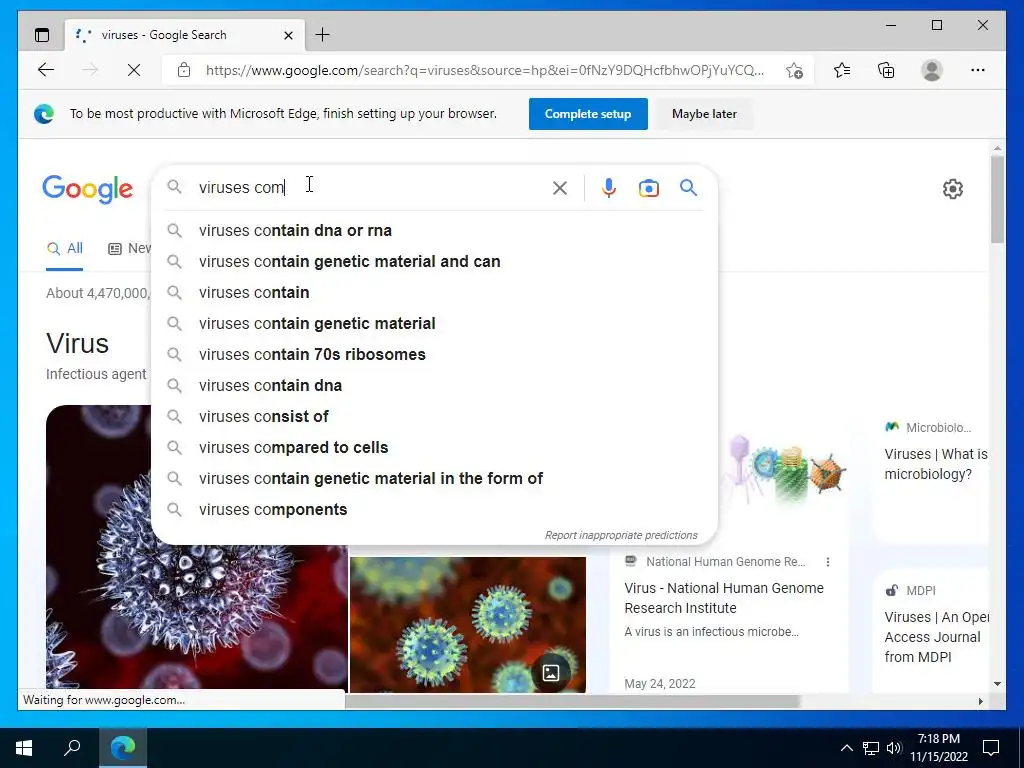
Task: Click the horizontal scrollbar thumb
Action: [572, 701]
